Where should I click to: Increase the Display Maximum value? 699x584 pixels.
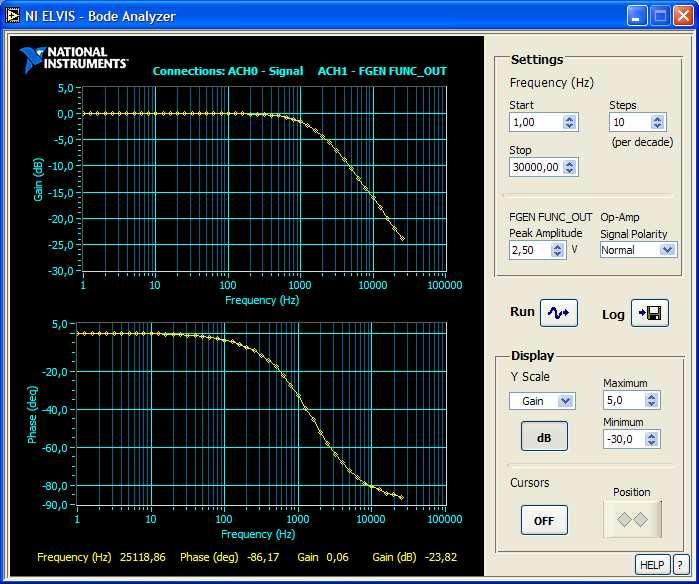click(x=651, y=397)
